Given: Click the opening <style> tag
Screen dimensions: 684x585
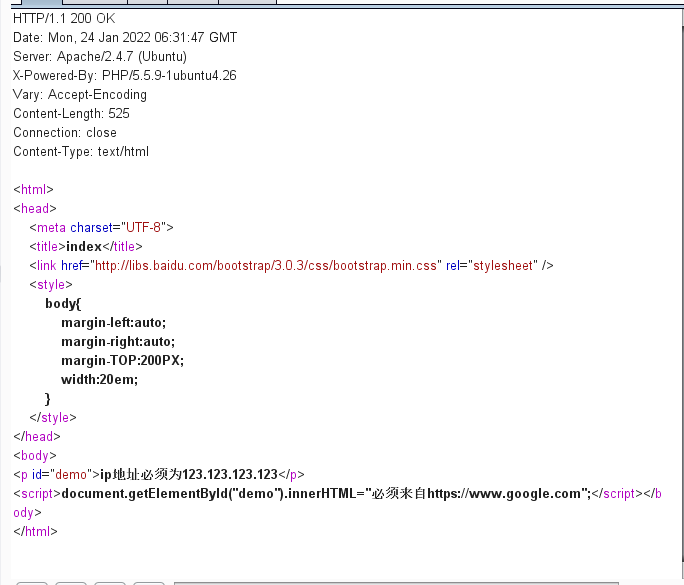Looking at the screenshot, I should [x=51, y=284].
